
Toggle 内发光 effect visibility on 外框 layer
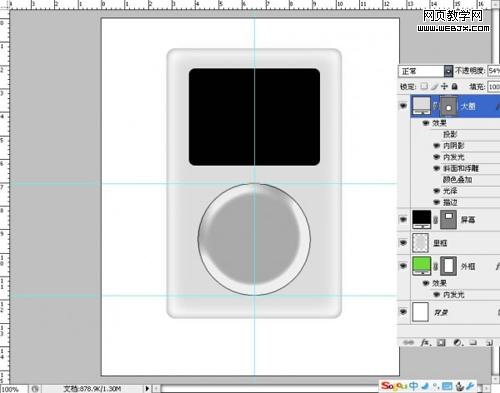coord(437,295)
